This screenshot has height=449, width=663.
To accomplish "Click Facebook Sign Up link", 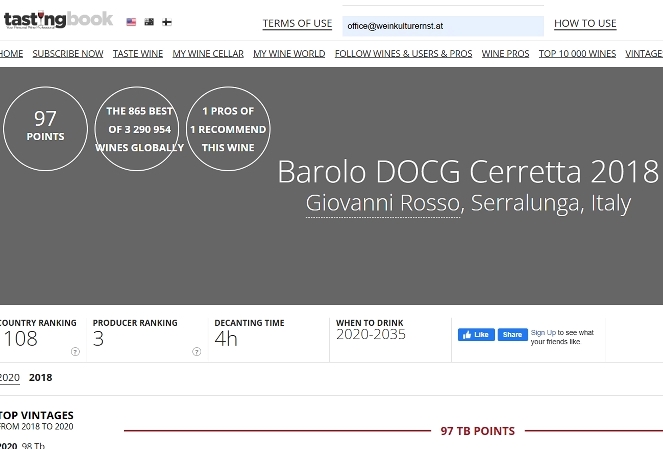I will point(543,332).
